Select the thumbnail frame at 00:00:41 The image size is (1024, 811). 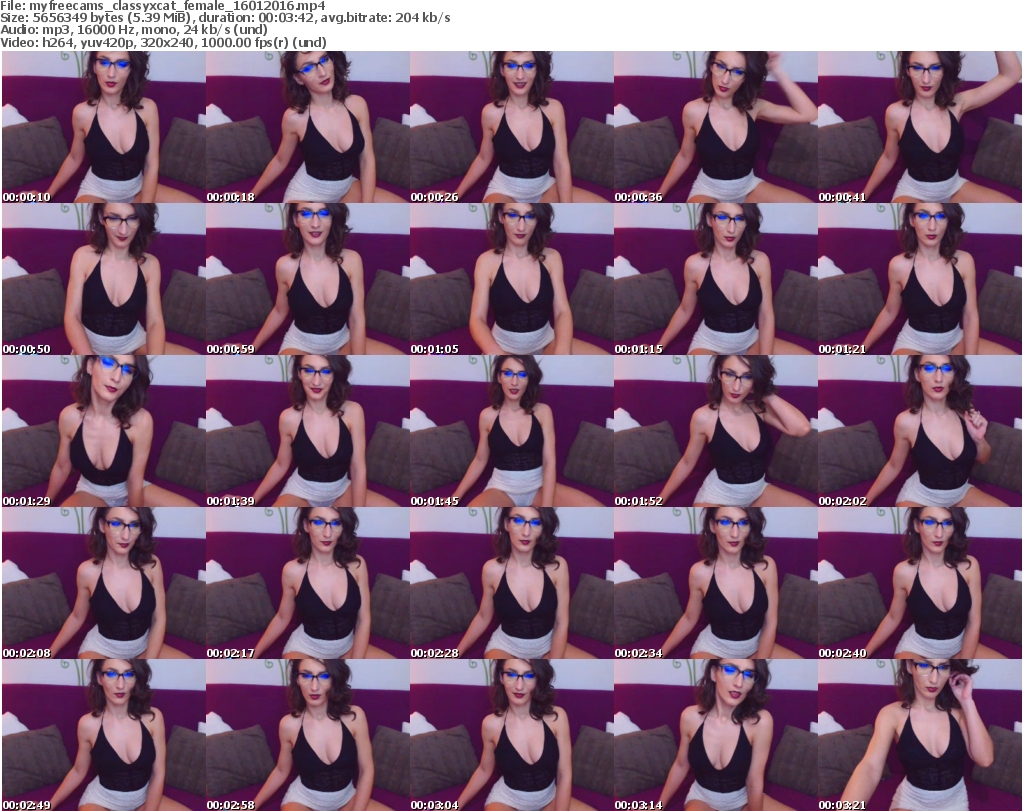(x=920, y=127)
